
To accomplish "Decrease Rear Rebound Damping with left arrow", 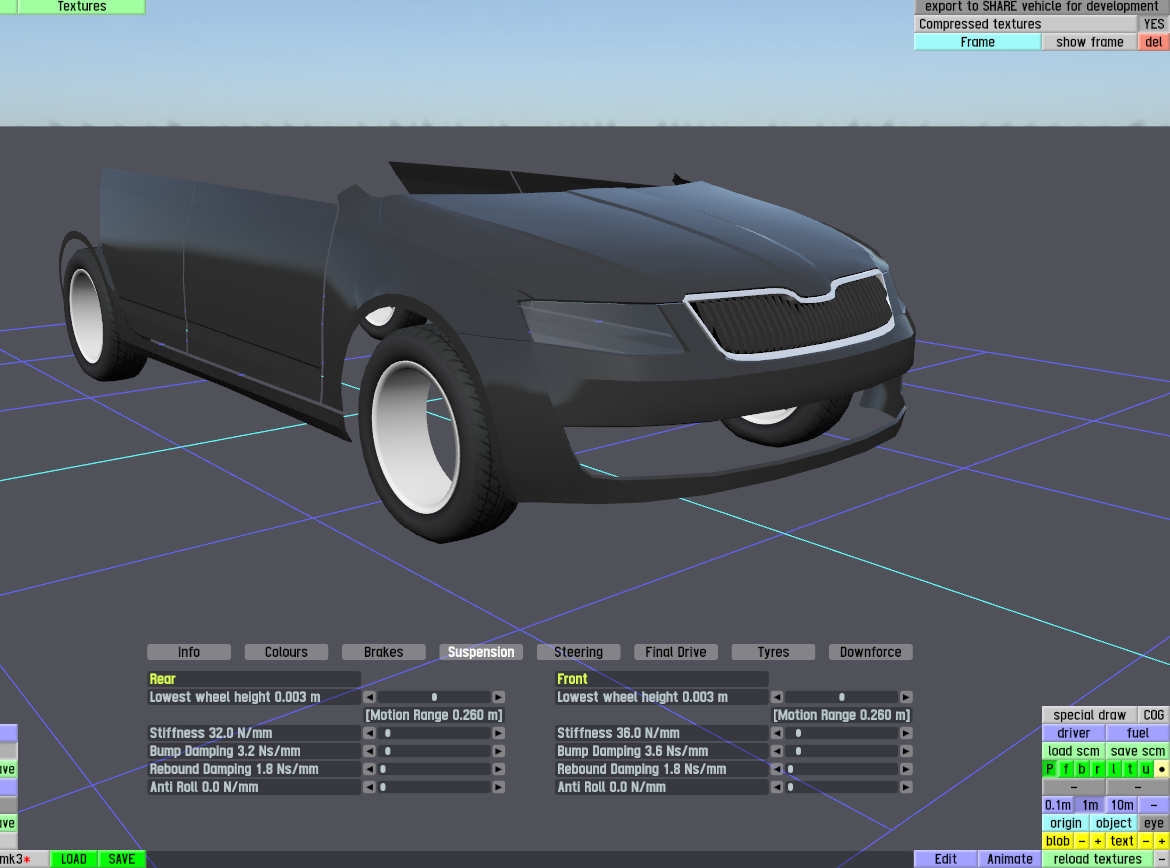I will pyautogui.click(x=369, y=769).
